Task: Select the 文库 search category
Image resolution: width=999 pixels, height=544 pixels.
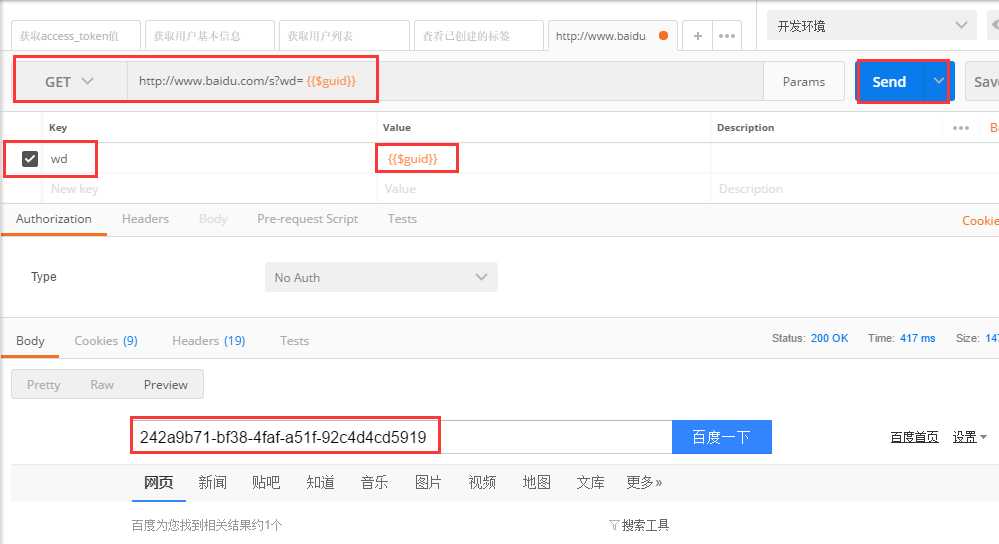Action: 590,482
